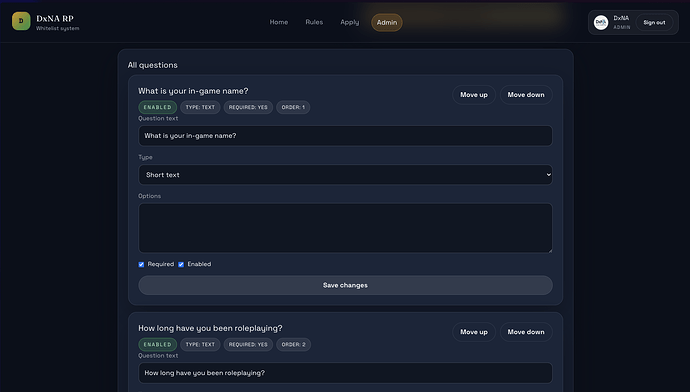Click the DxNA RP title text

click(x=55, y=18)
